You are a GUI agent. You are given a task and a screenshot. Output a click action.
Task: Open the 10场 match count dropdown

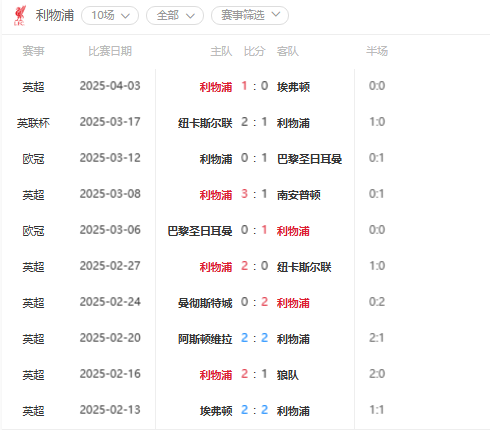coord(110,15)
